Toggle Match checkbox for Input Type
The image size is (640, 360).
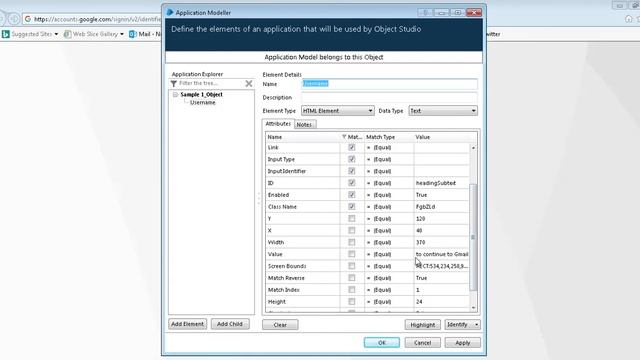351,159
